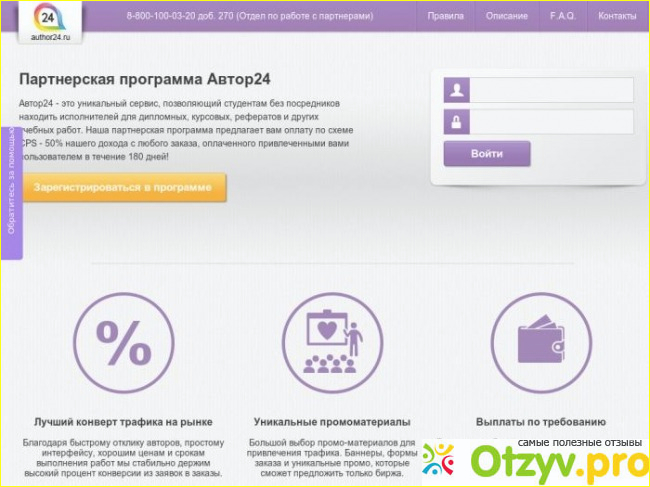Viewport: 650px width, 487px height.
Task: Select the wallet payouts circle icon
Action: [540, 345]
